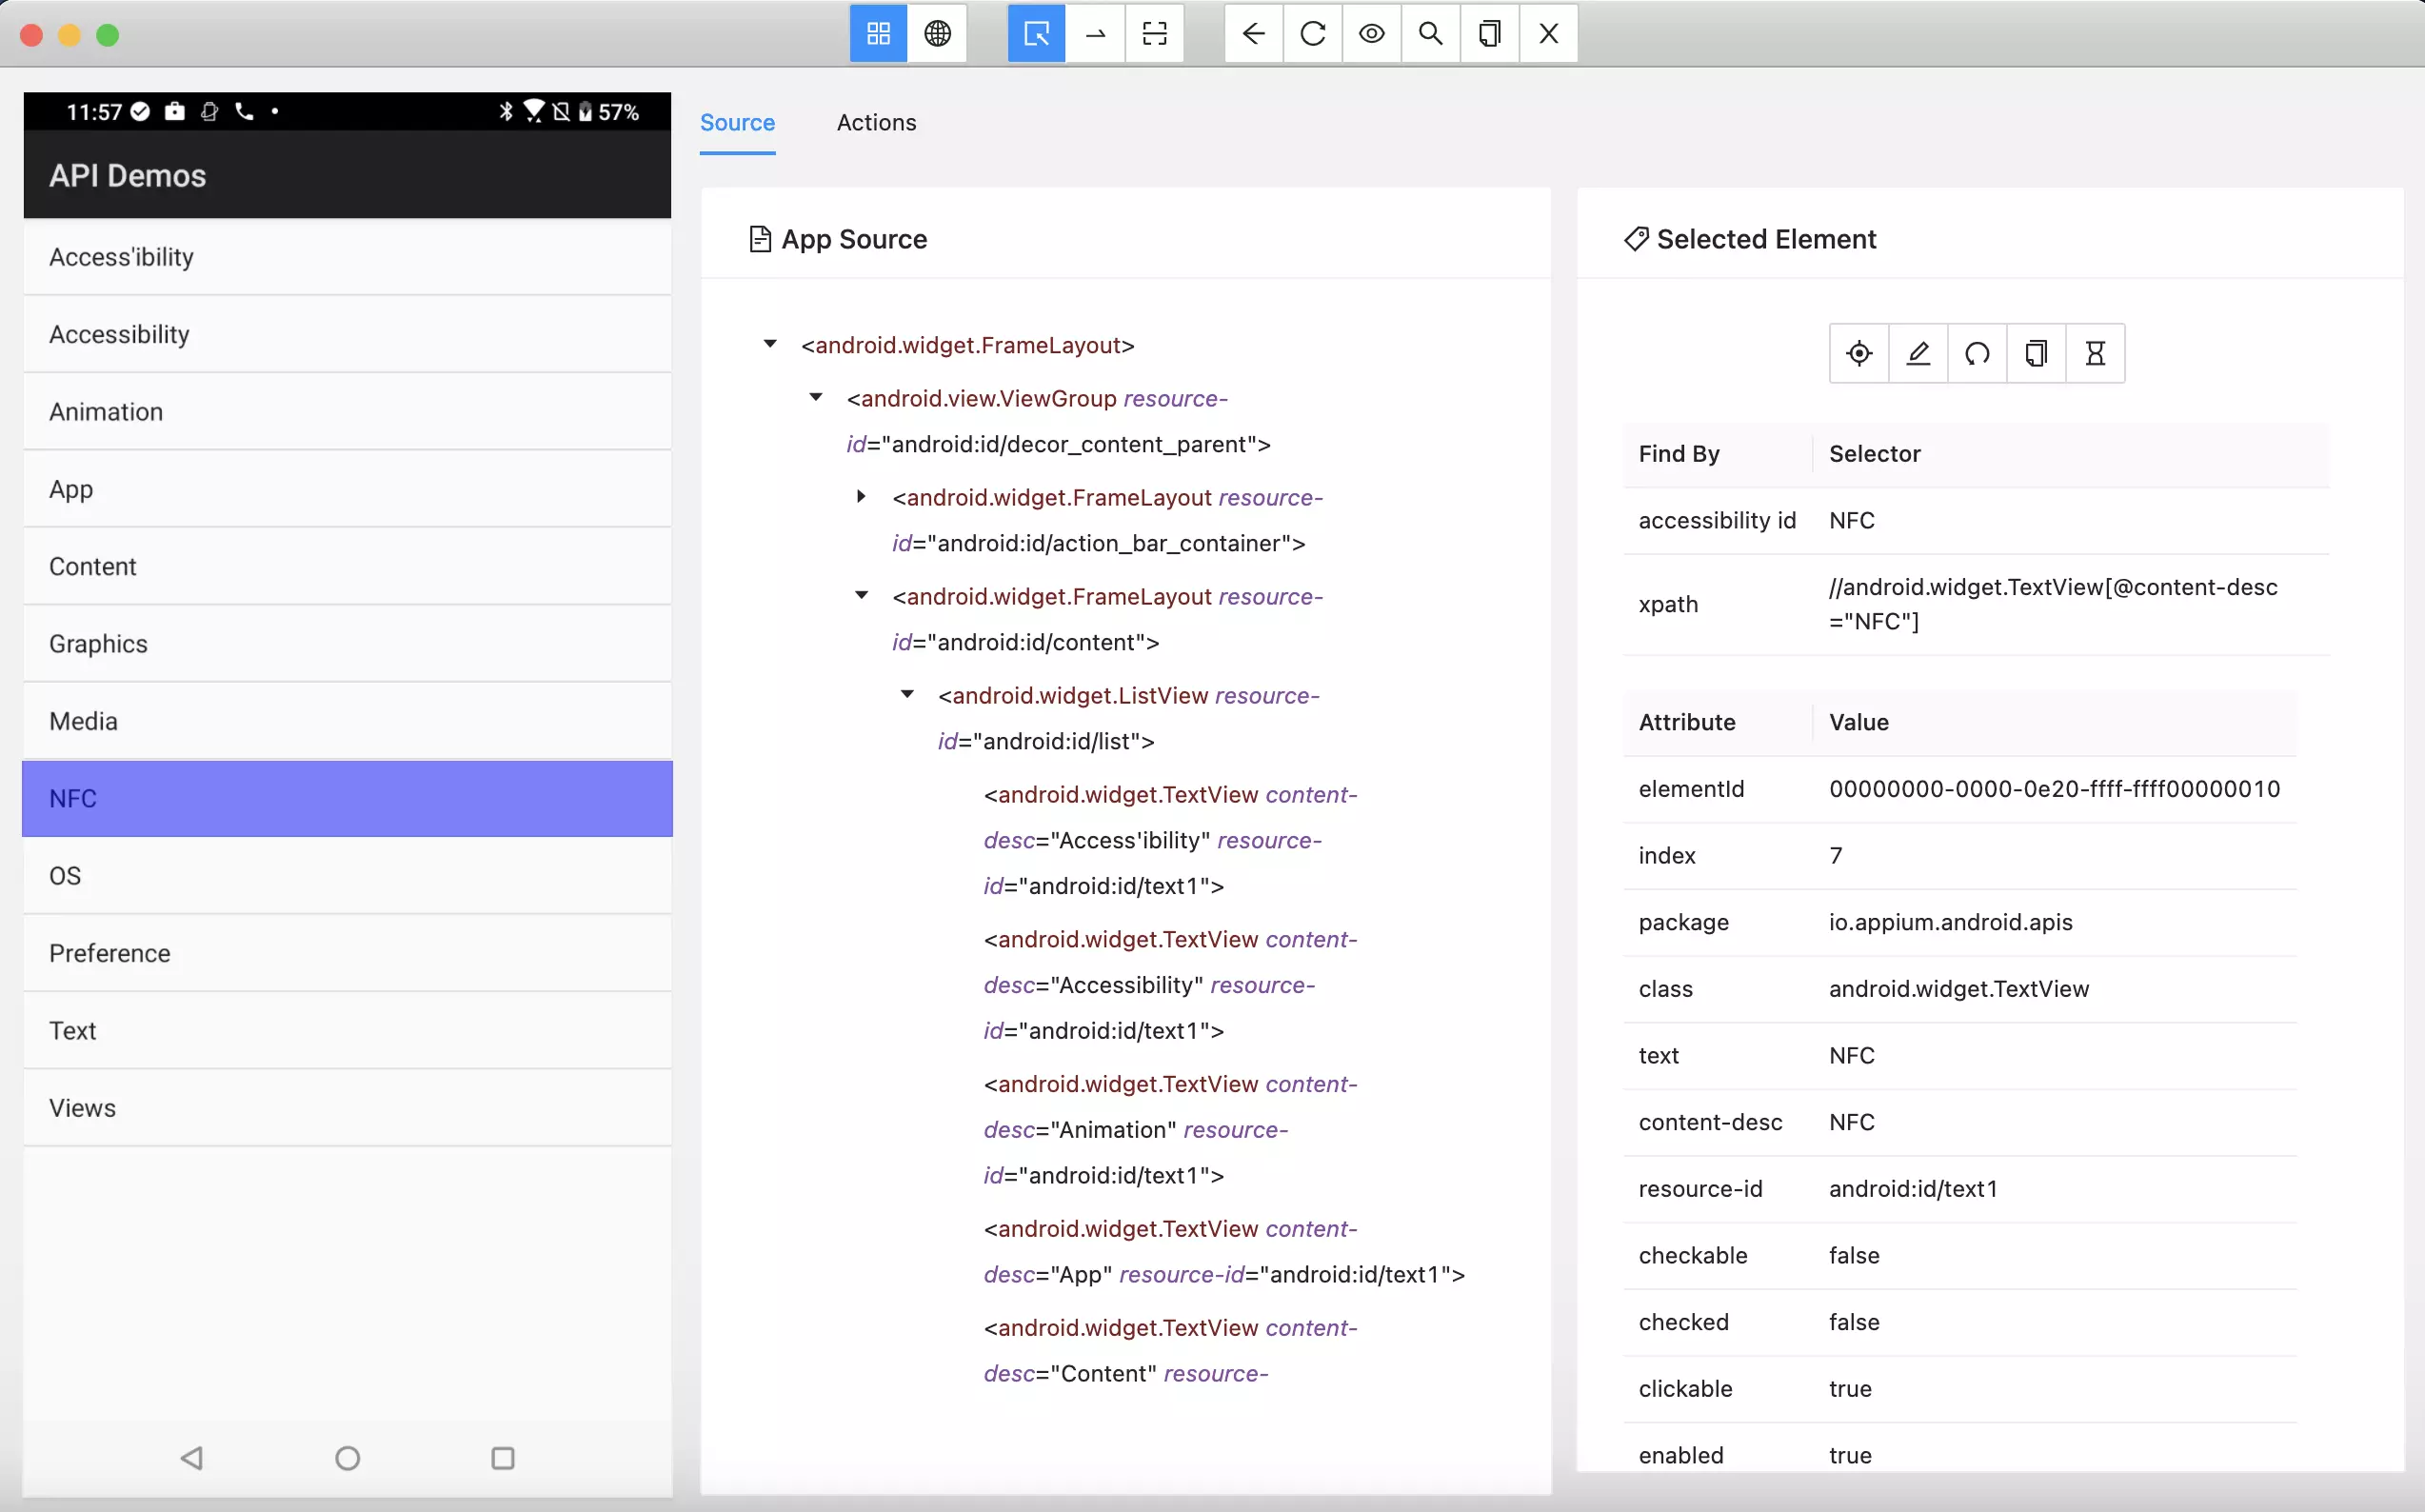Collapse root android.widget.FrameLayout node
The height and width of the screenshot is (1512, 2425).
coord(770,344)
